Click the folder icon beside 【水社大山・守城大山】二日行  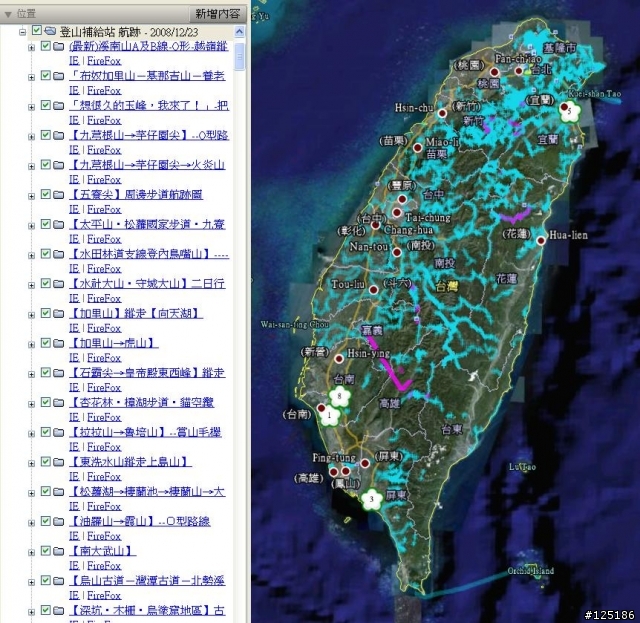pyautogui.click(x=58, y=284)
